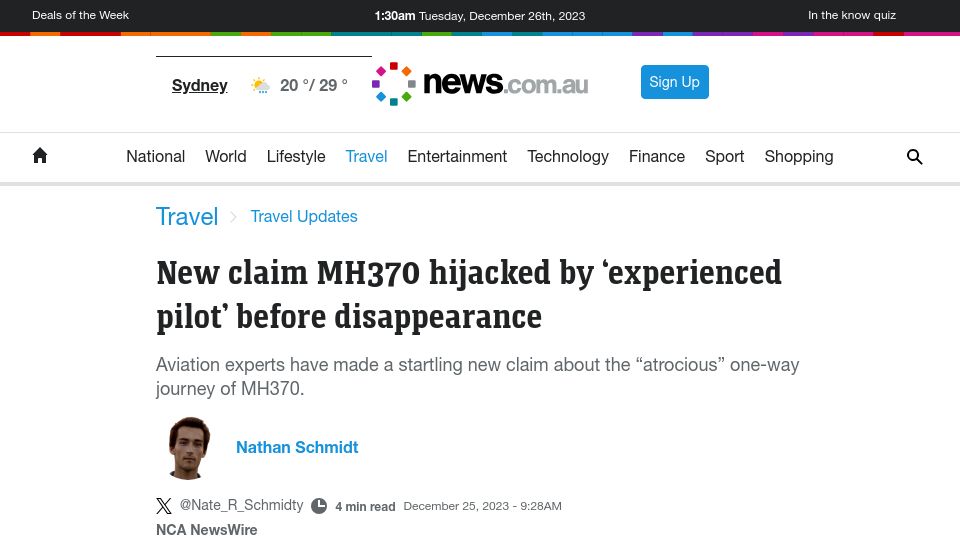Viewport: 960px width, 540px height.
Task: Open the Nathan Schmidt author link
Action: tap(297, 448)
